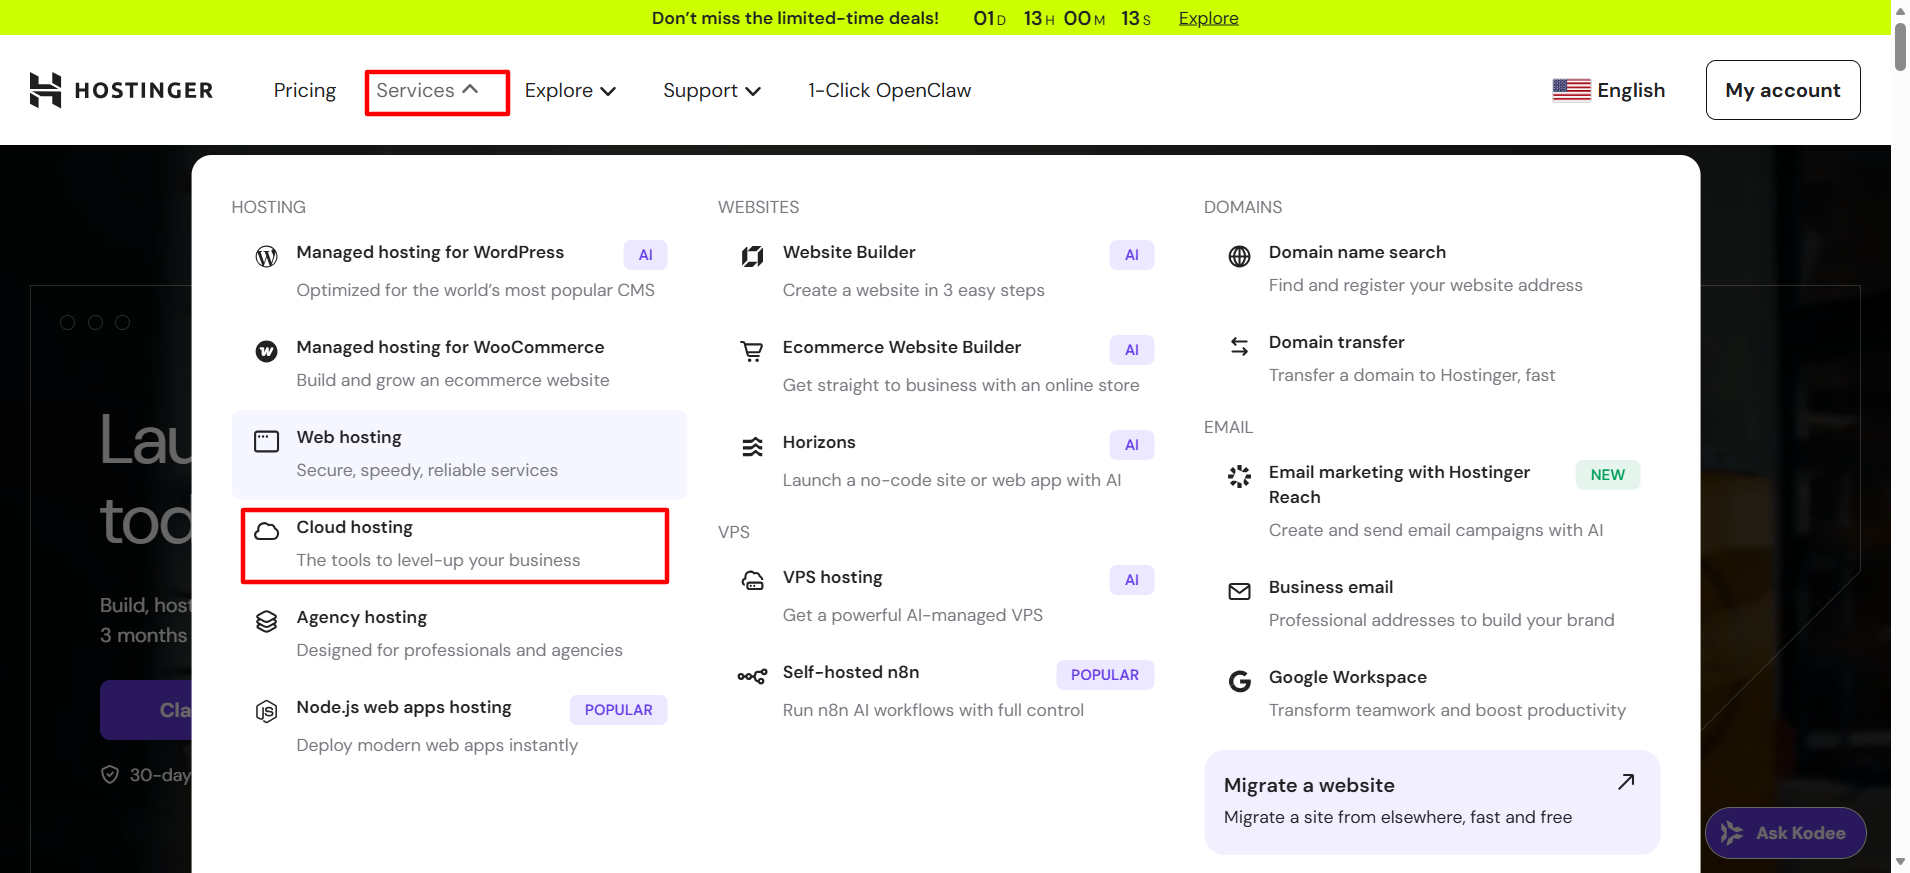Viewport: 1910px width, 873px height.
Task: Click the Horizons wave icon
Action: pos(752,447)
